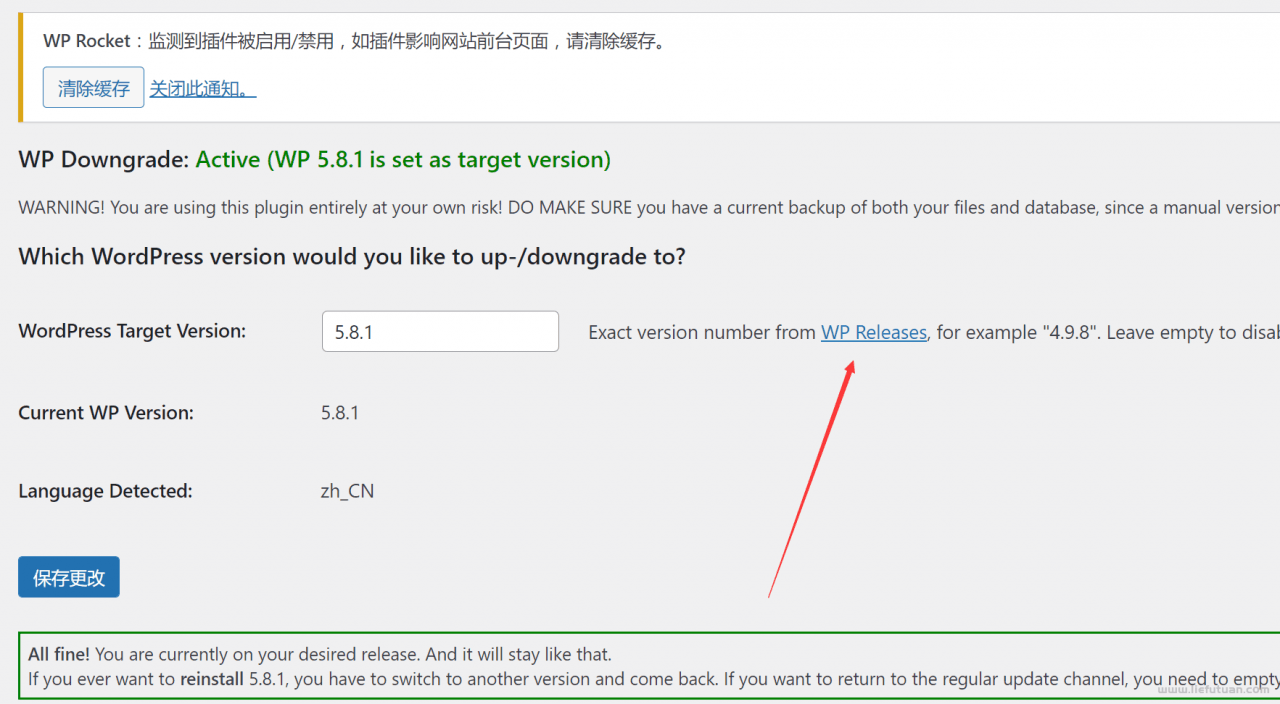This screenshot has width=1280, height=704.
Task: Click current version value 5.8.1
Action: [340, 412]
